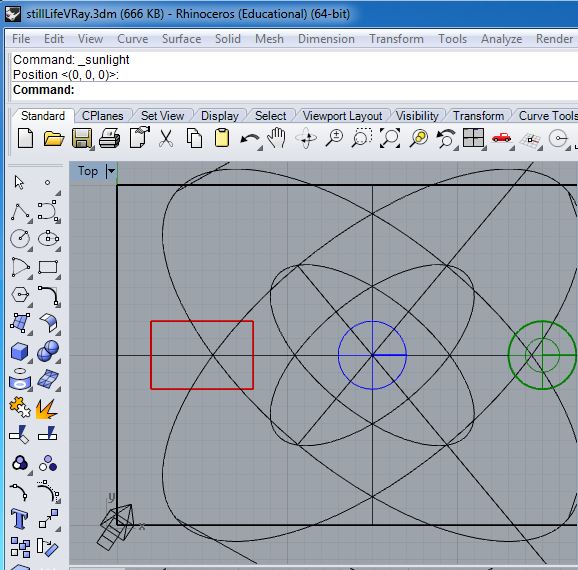Open file with the folder icon
Viewport: 578px width, 570px height.
click(54, 139)
